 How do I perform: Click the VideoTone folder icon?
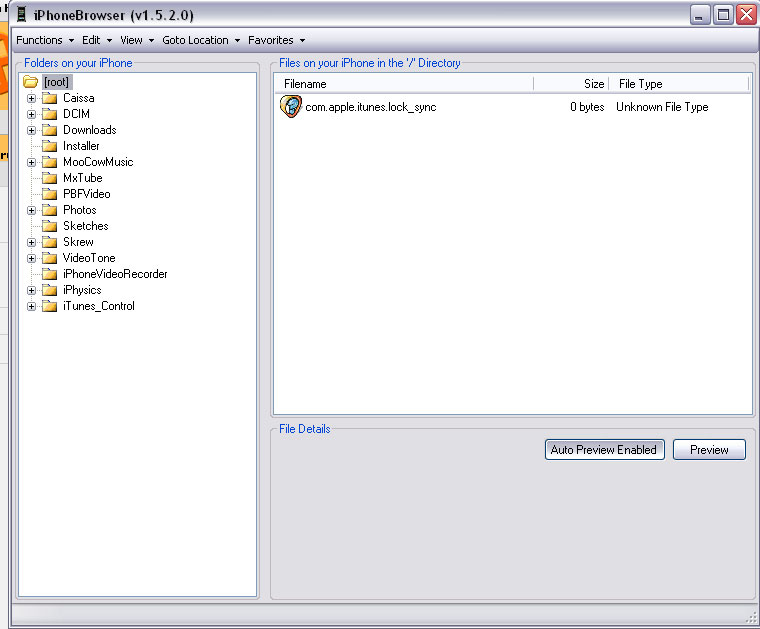tap(49, 258)
